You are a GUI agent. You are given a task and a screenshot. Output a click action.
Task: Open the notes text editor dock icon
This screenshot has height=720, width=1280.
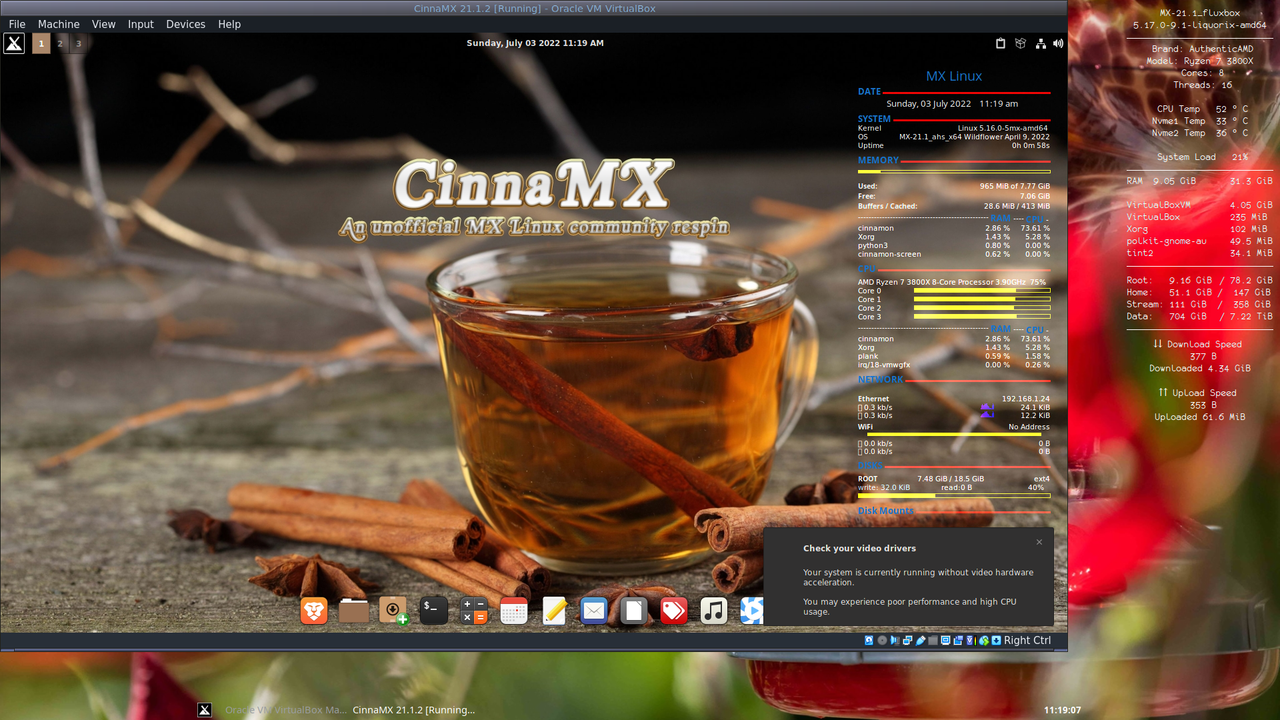[554, 610]
